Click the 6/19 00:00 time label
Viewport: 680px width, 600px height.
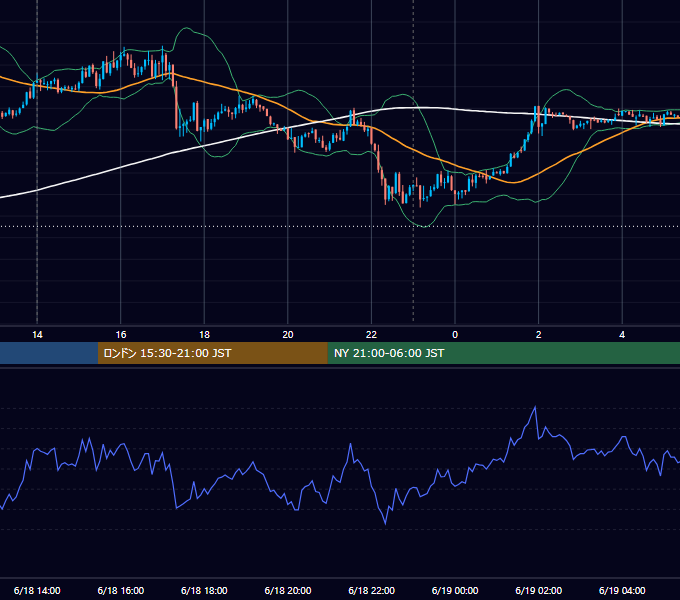(455, 590)
